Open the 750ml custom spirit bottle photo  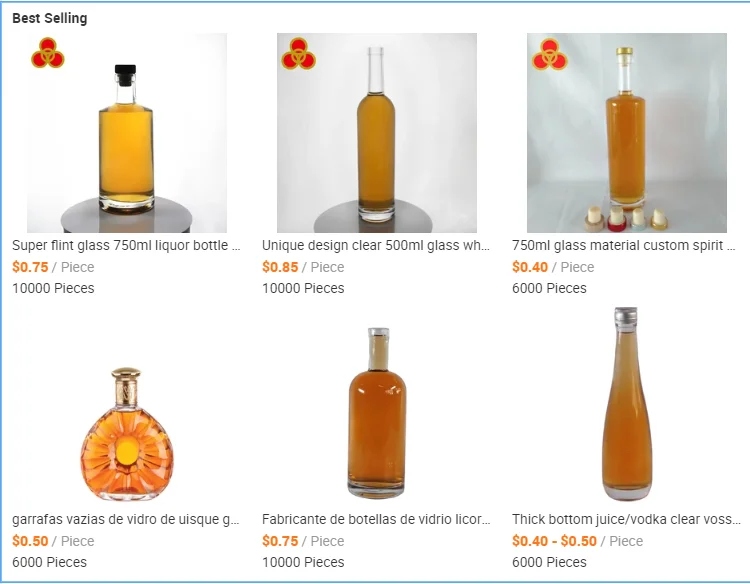point(627,132)
